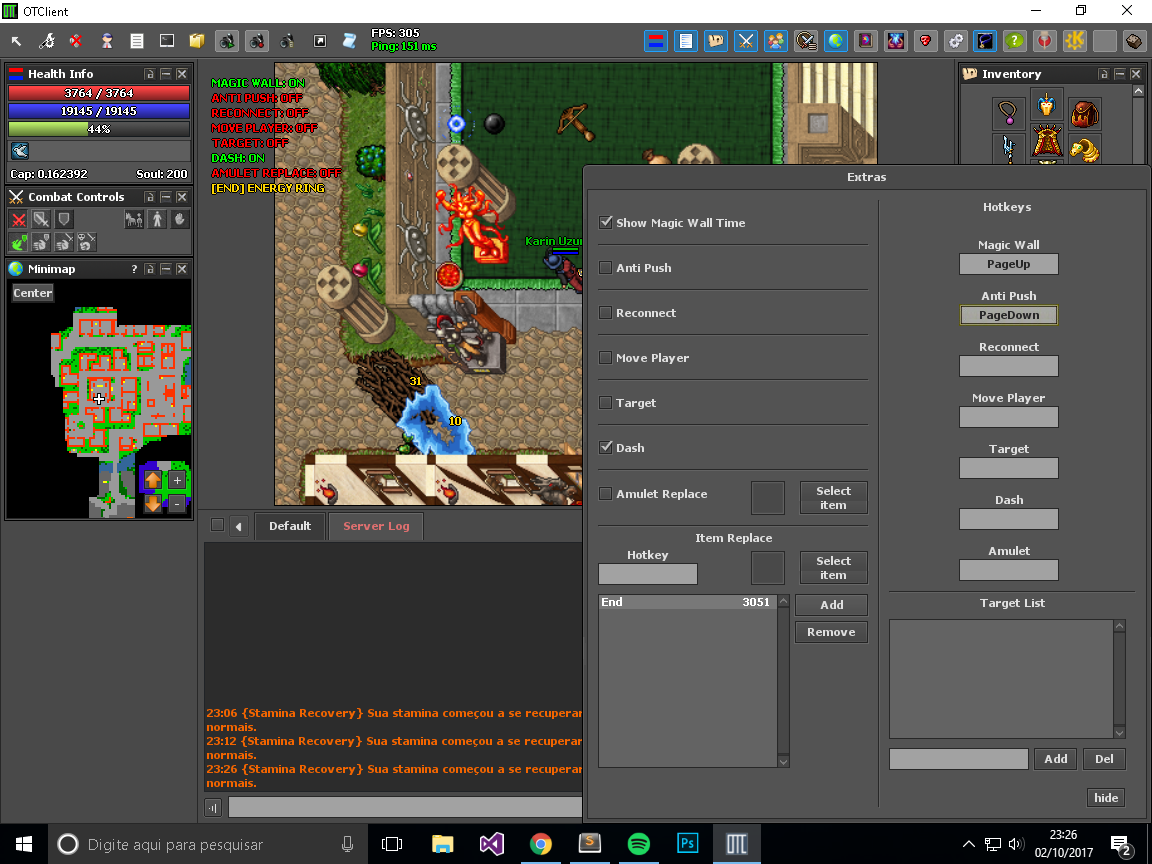Click the Windows search box in taskbar
1152x864 pixels.
(208, 844)
